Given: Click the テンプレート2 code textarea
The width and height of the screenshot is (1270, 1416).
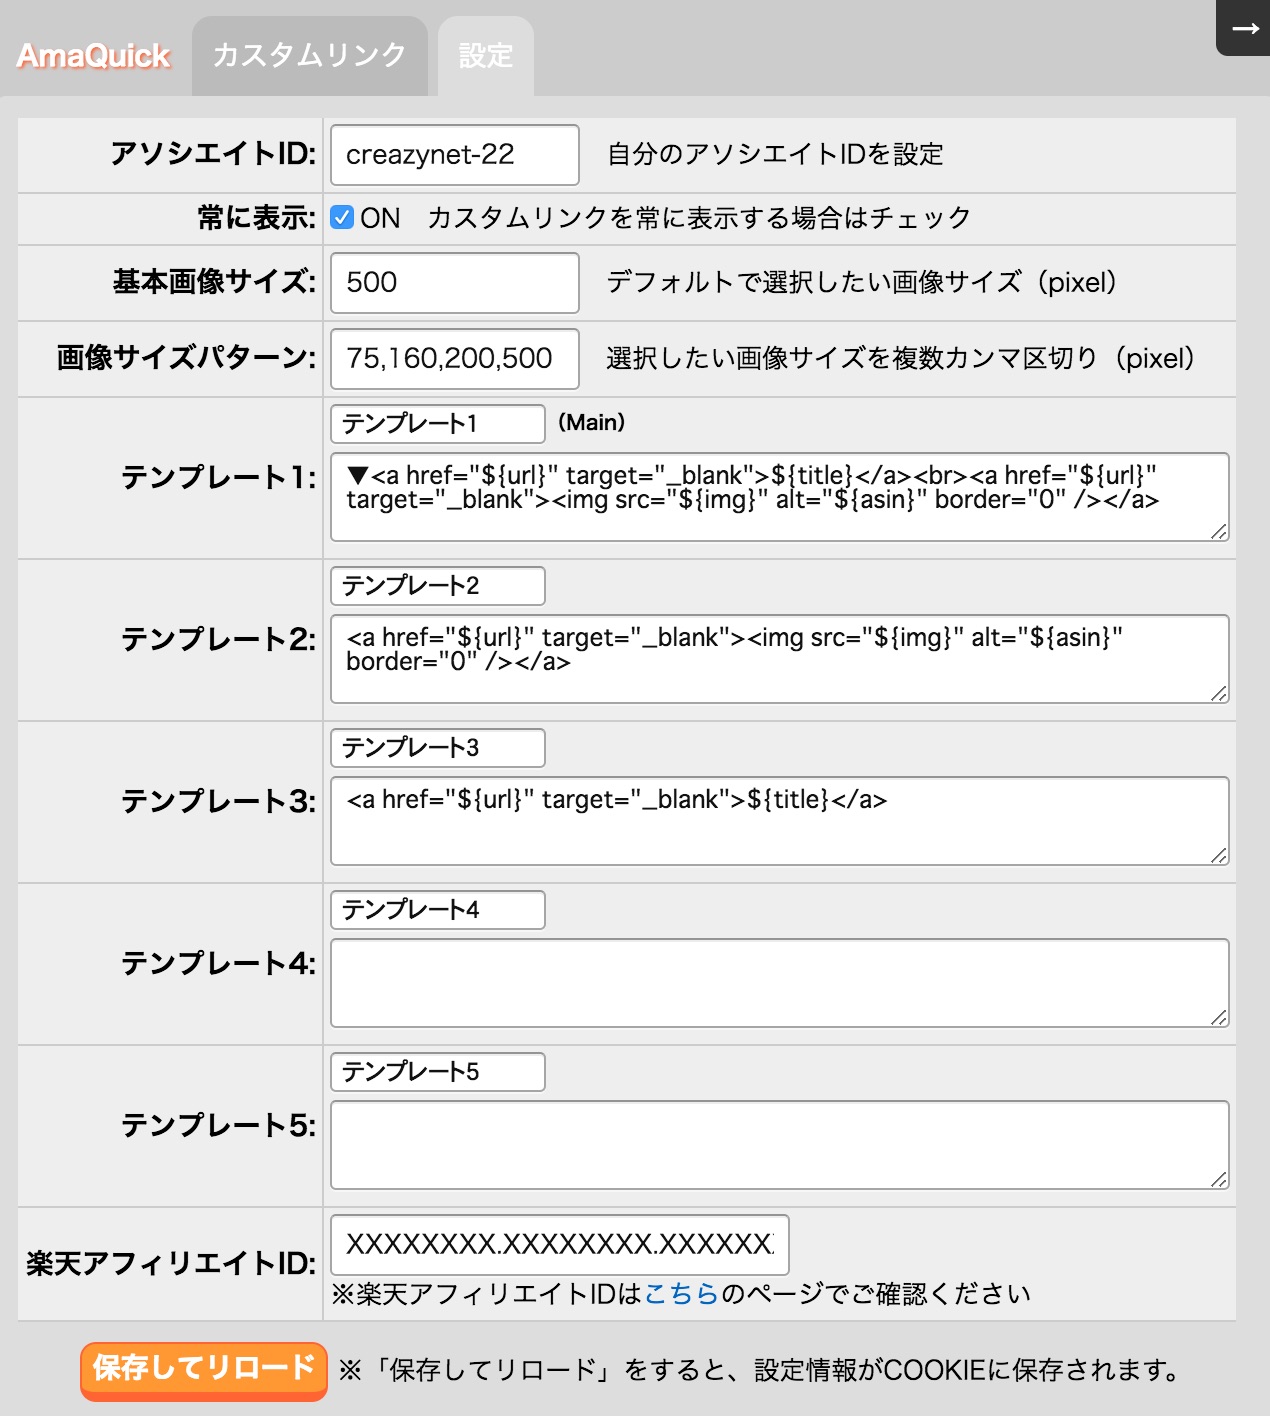Looking at the screenshot, I should coord(779,659).
